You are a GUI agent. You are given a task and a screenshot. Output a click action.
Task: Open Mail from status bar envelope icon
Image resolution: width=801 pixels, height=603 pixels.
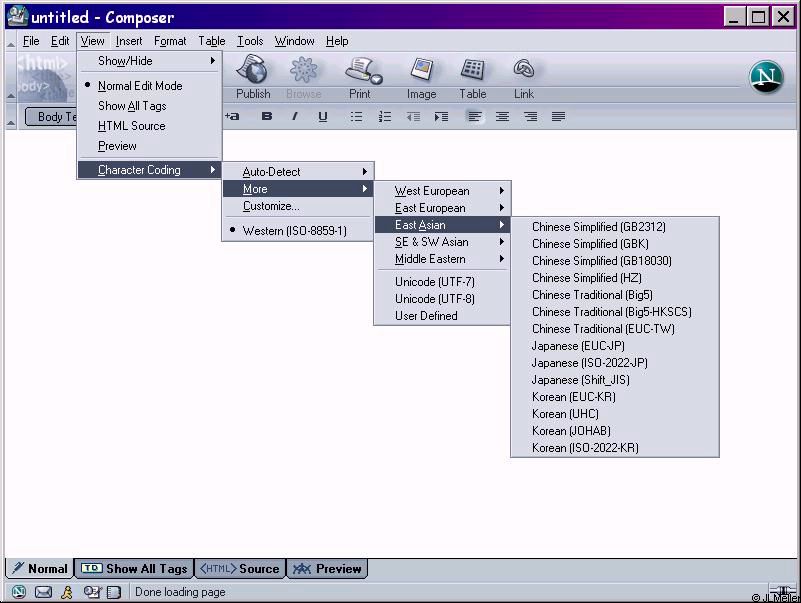pos(43,592)
